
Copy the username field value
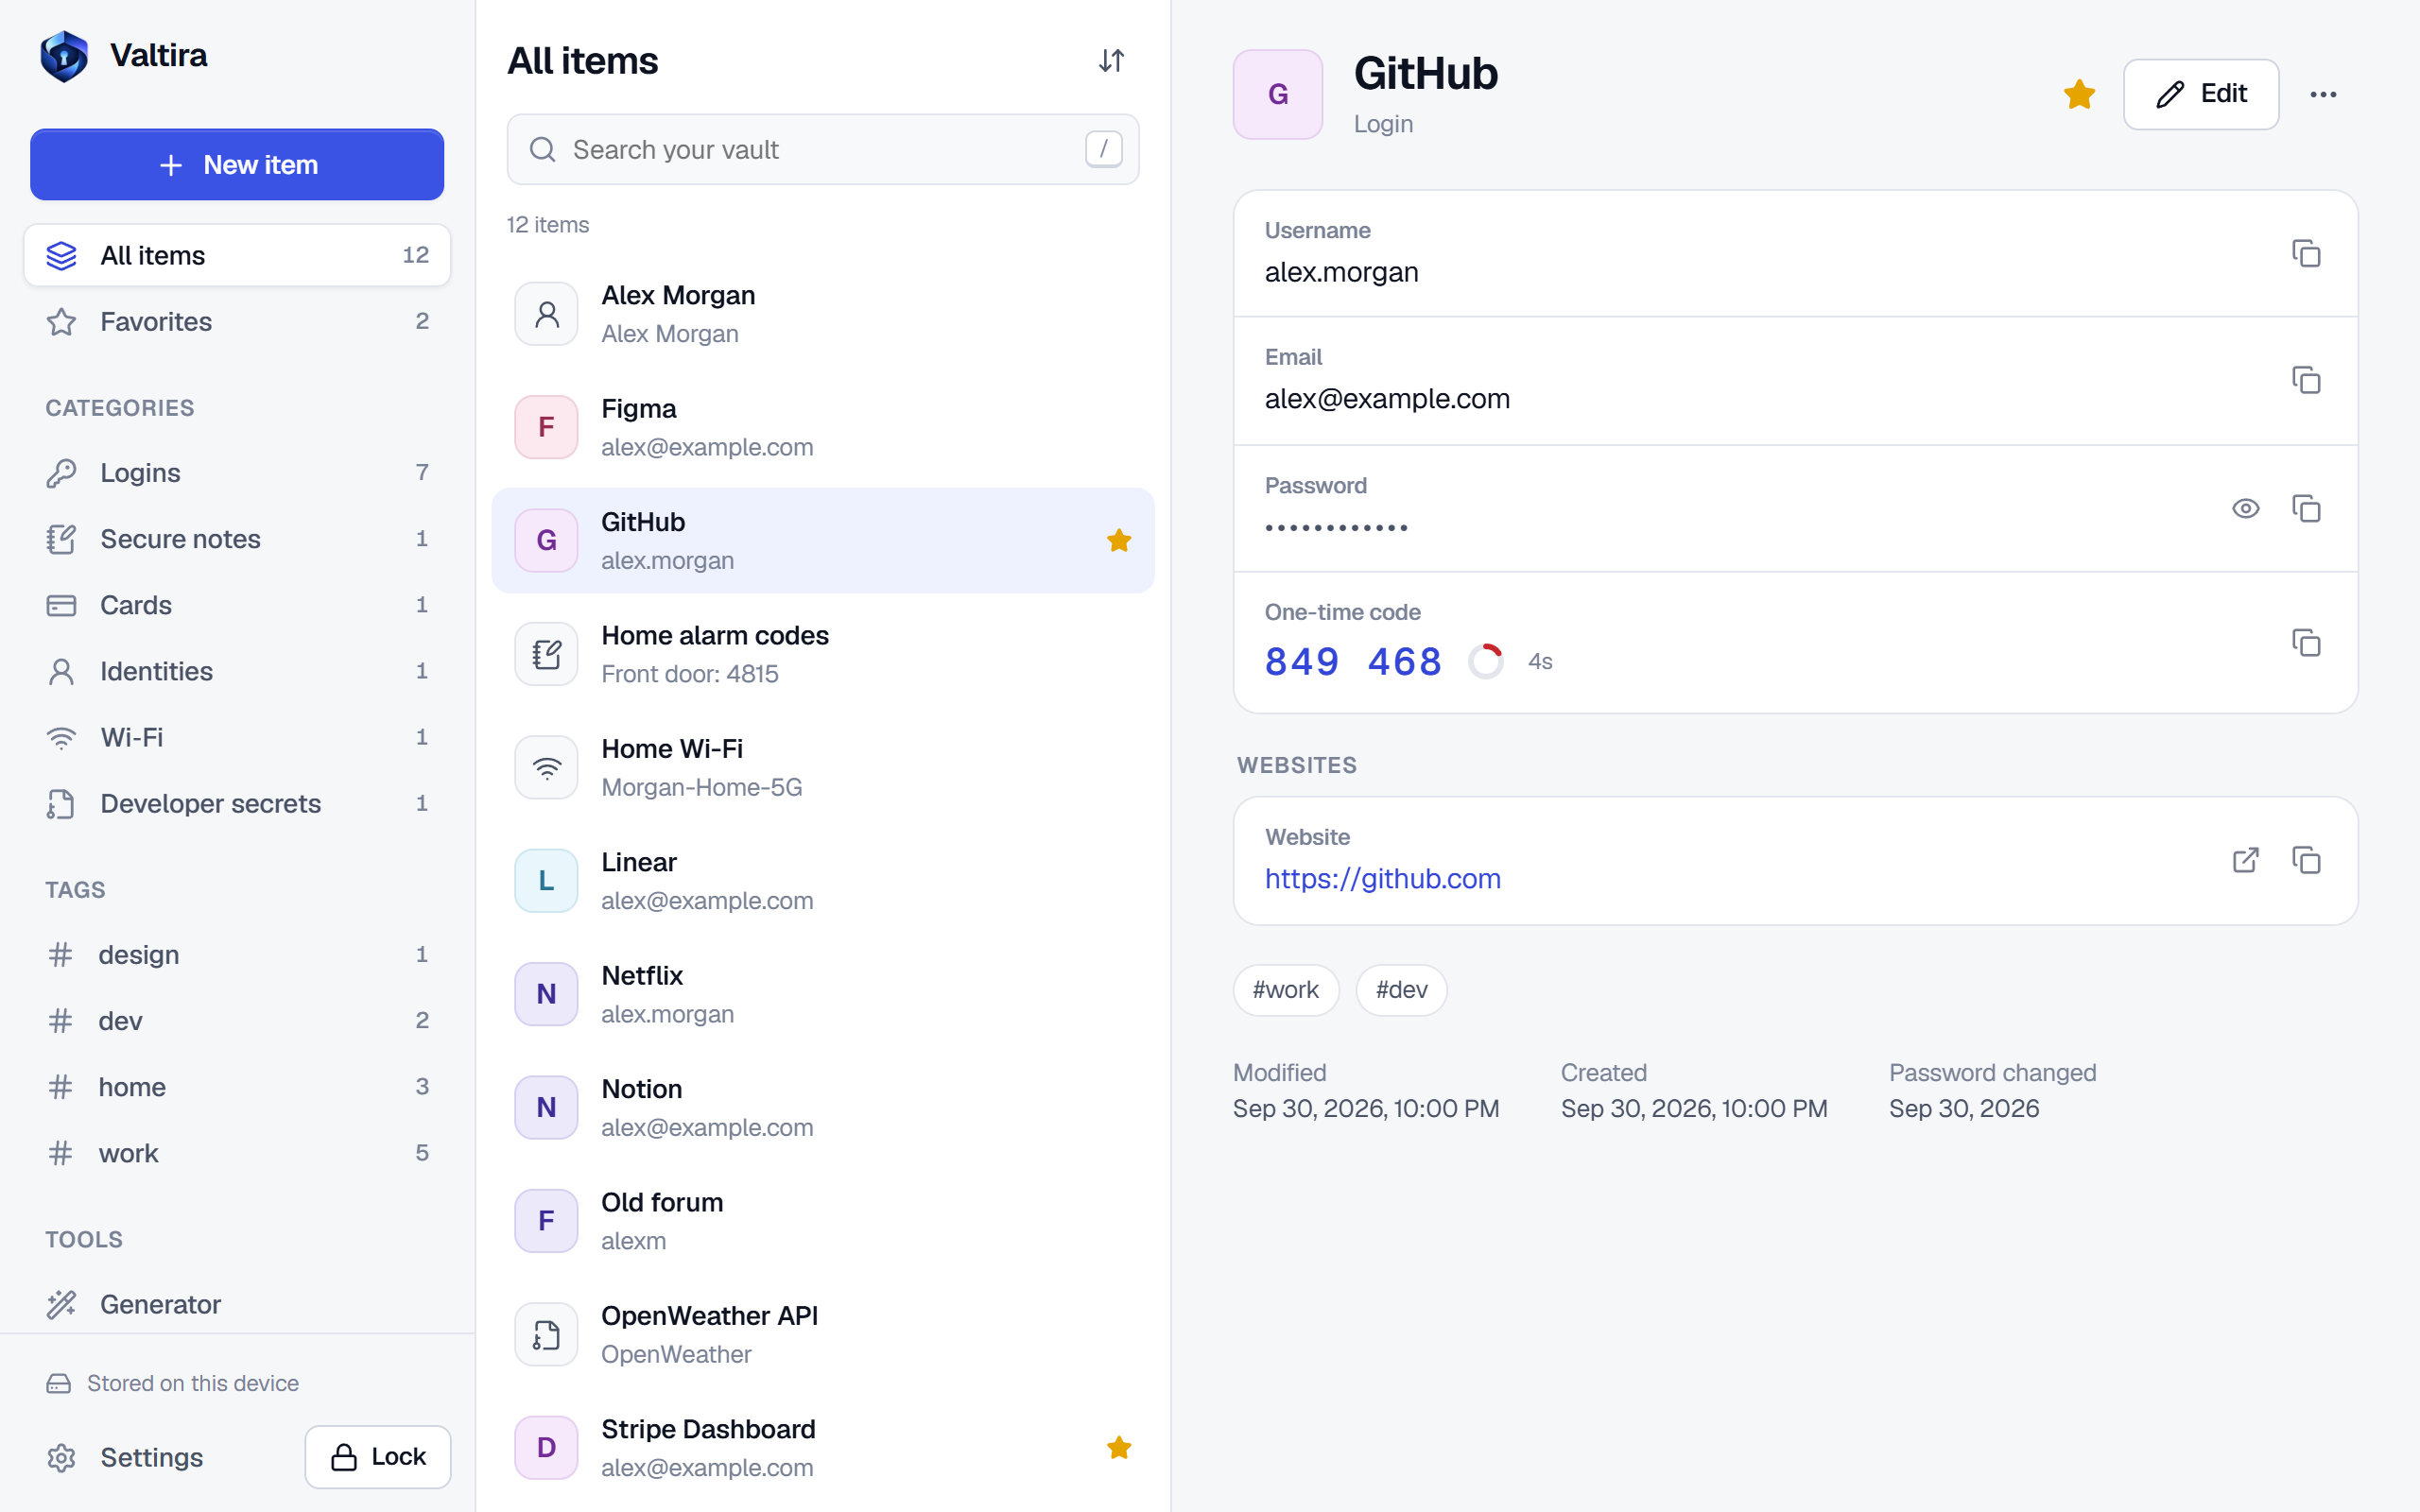(2306, 253)
